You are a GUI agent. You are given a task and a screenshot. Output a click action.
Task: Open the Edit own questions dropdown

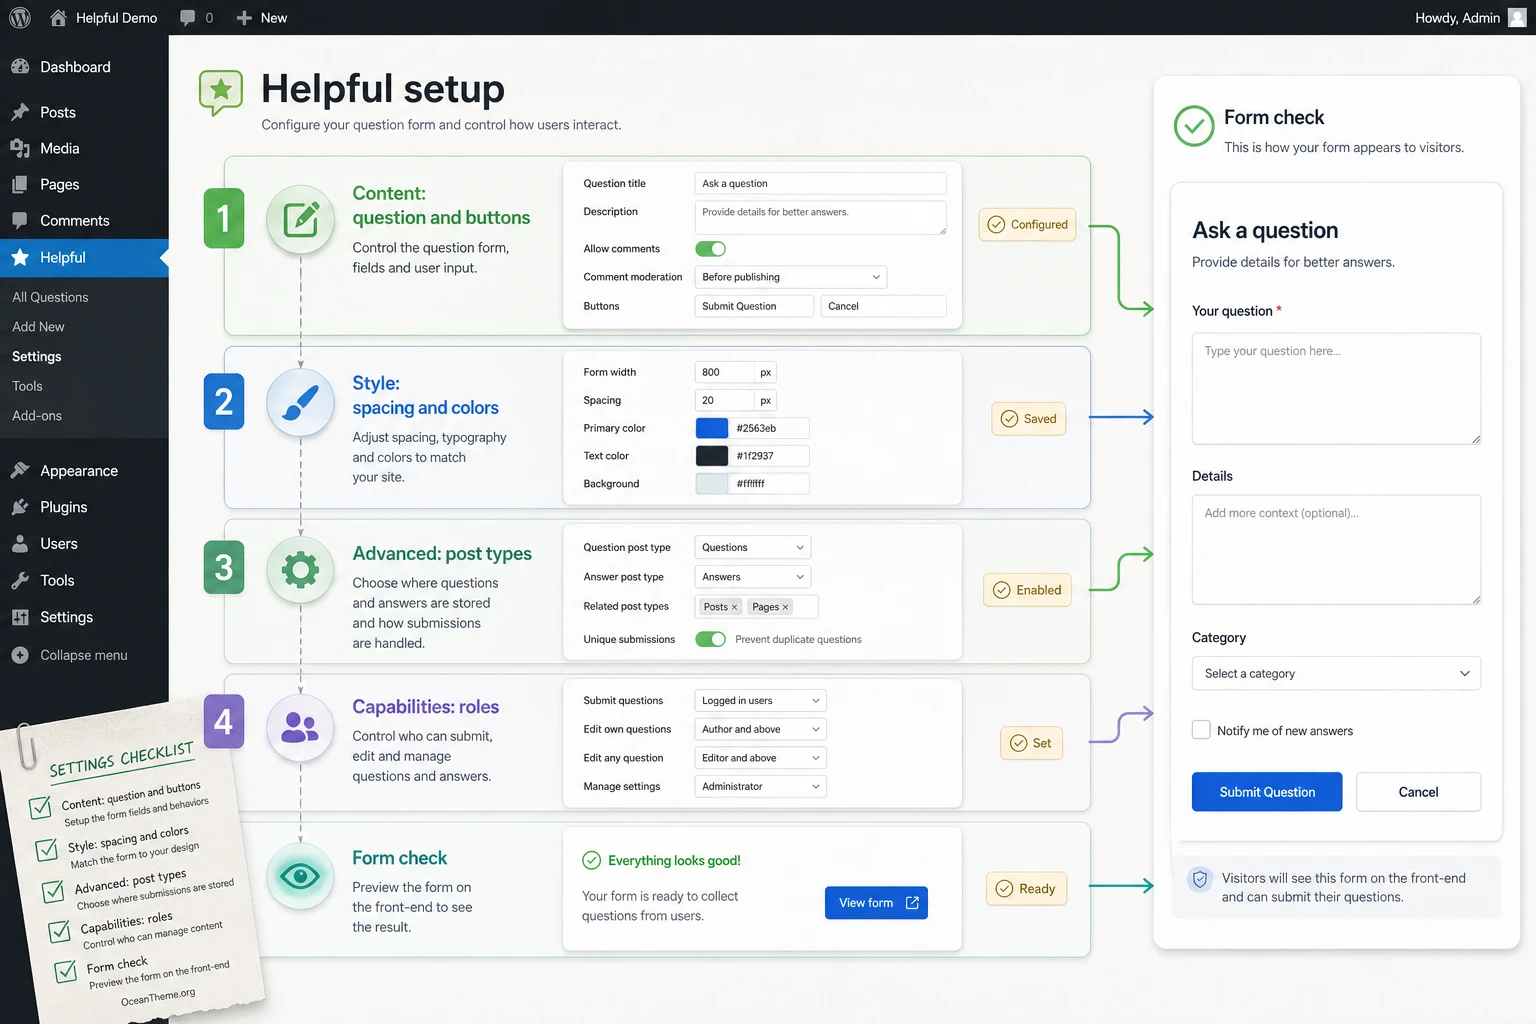761,730
